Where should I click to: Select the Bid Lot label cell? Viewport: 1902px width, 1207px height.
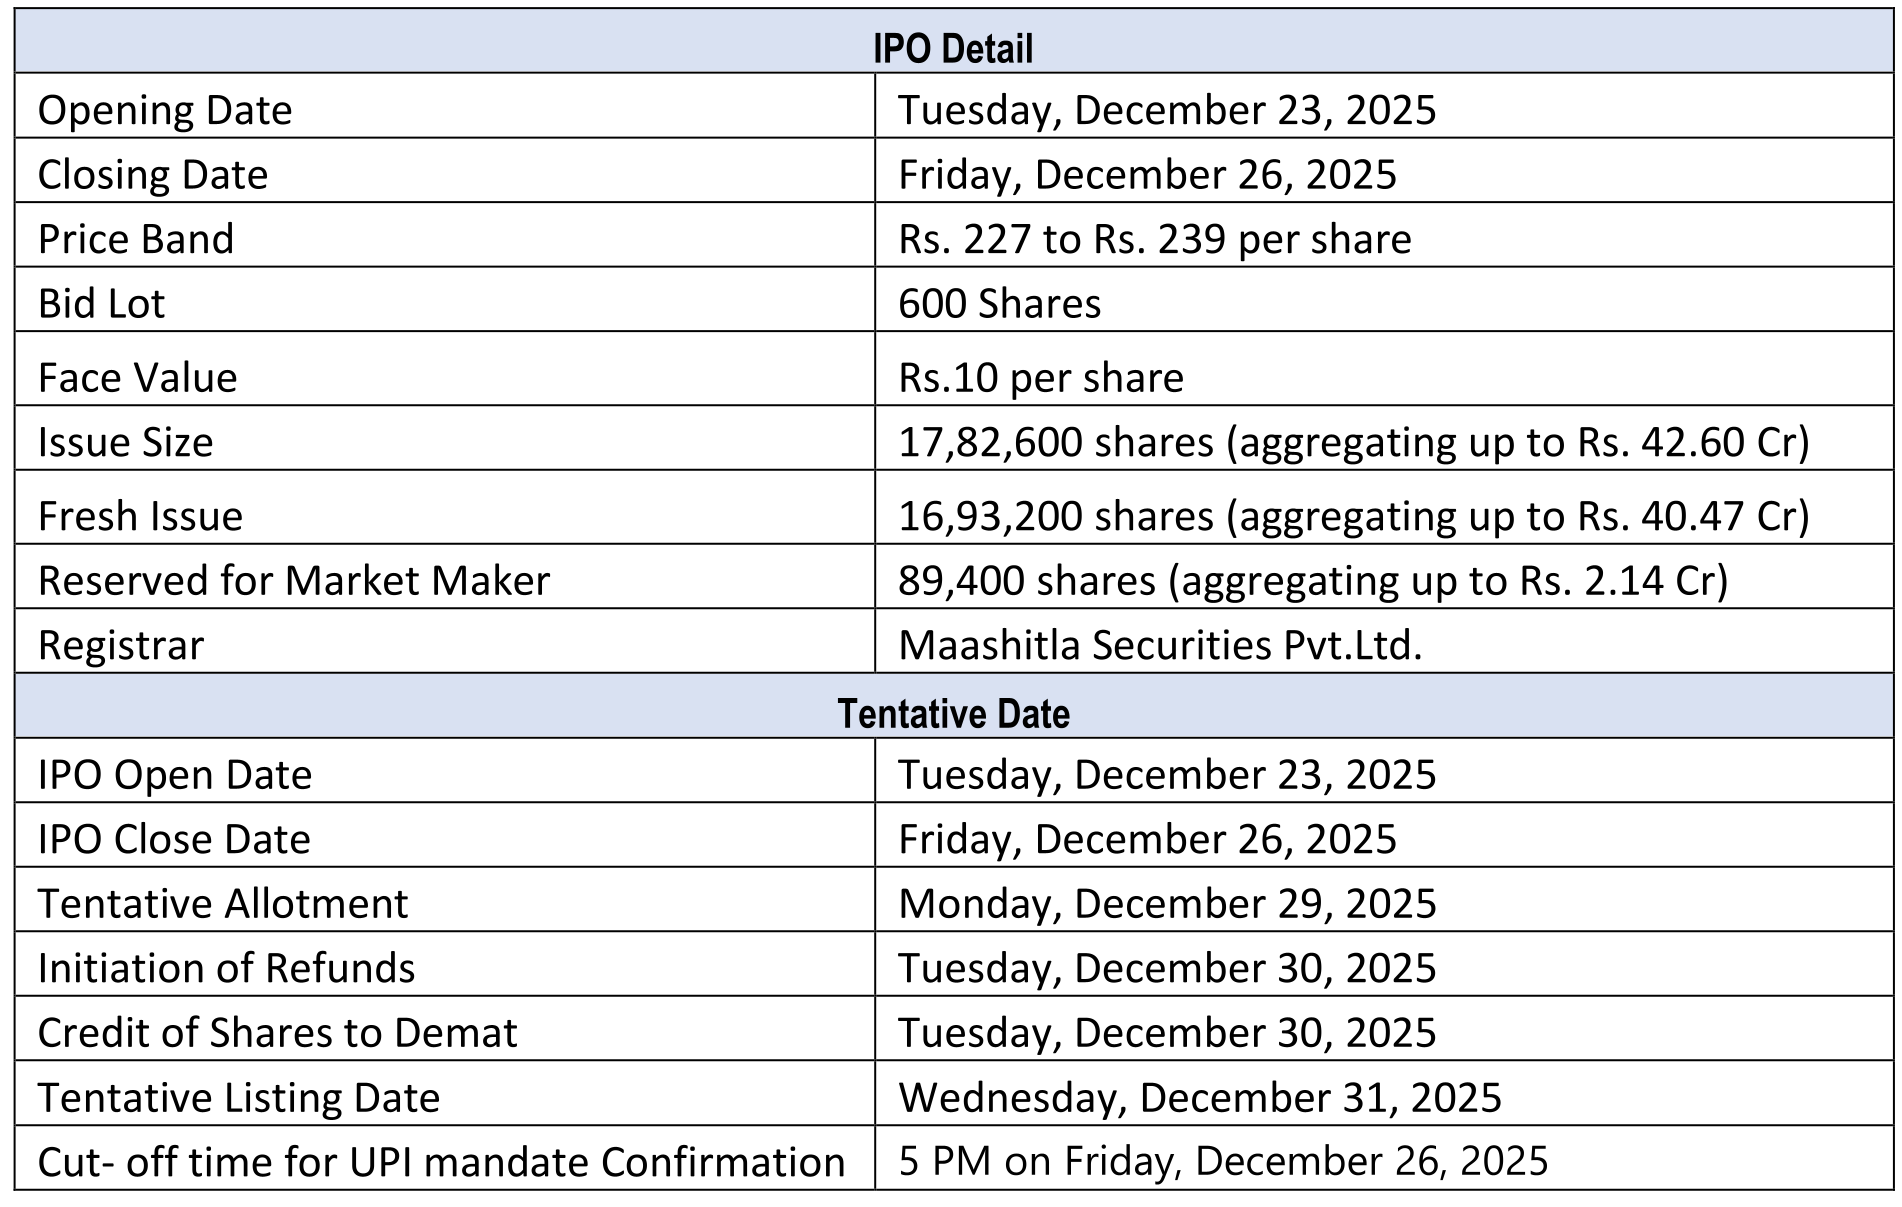click(x=101, y=303)
